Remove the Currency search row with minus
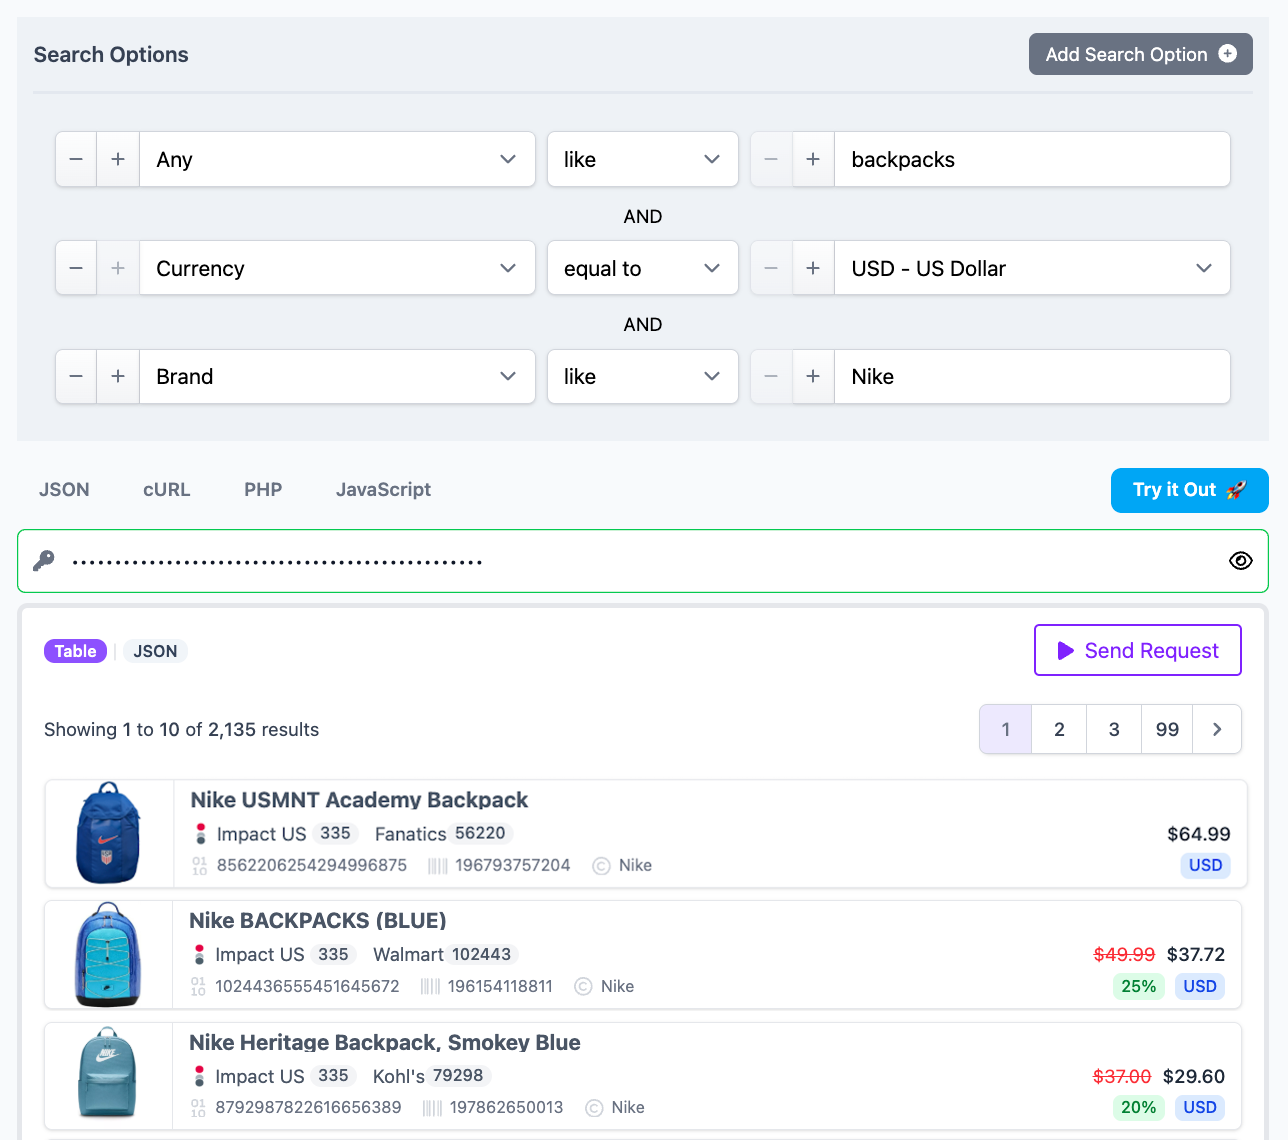Screen dimensions: 1288x1140 click(x=76, y=268)
